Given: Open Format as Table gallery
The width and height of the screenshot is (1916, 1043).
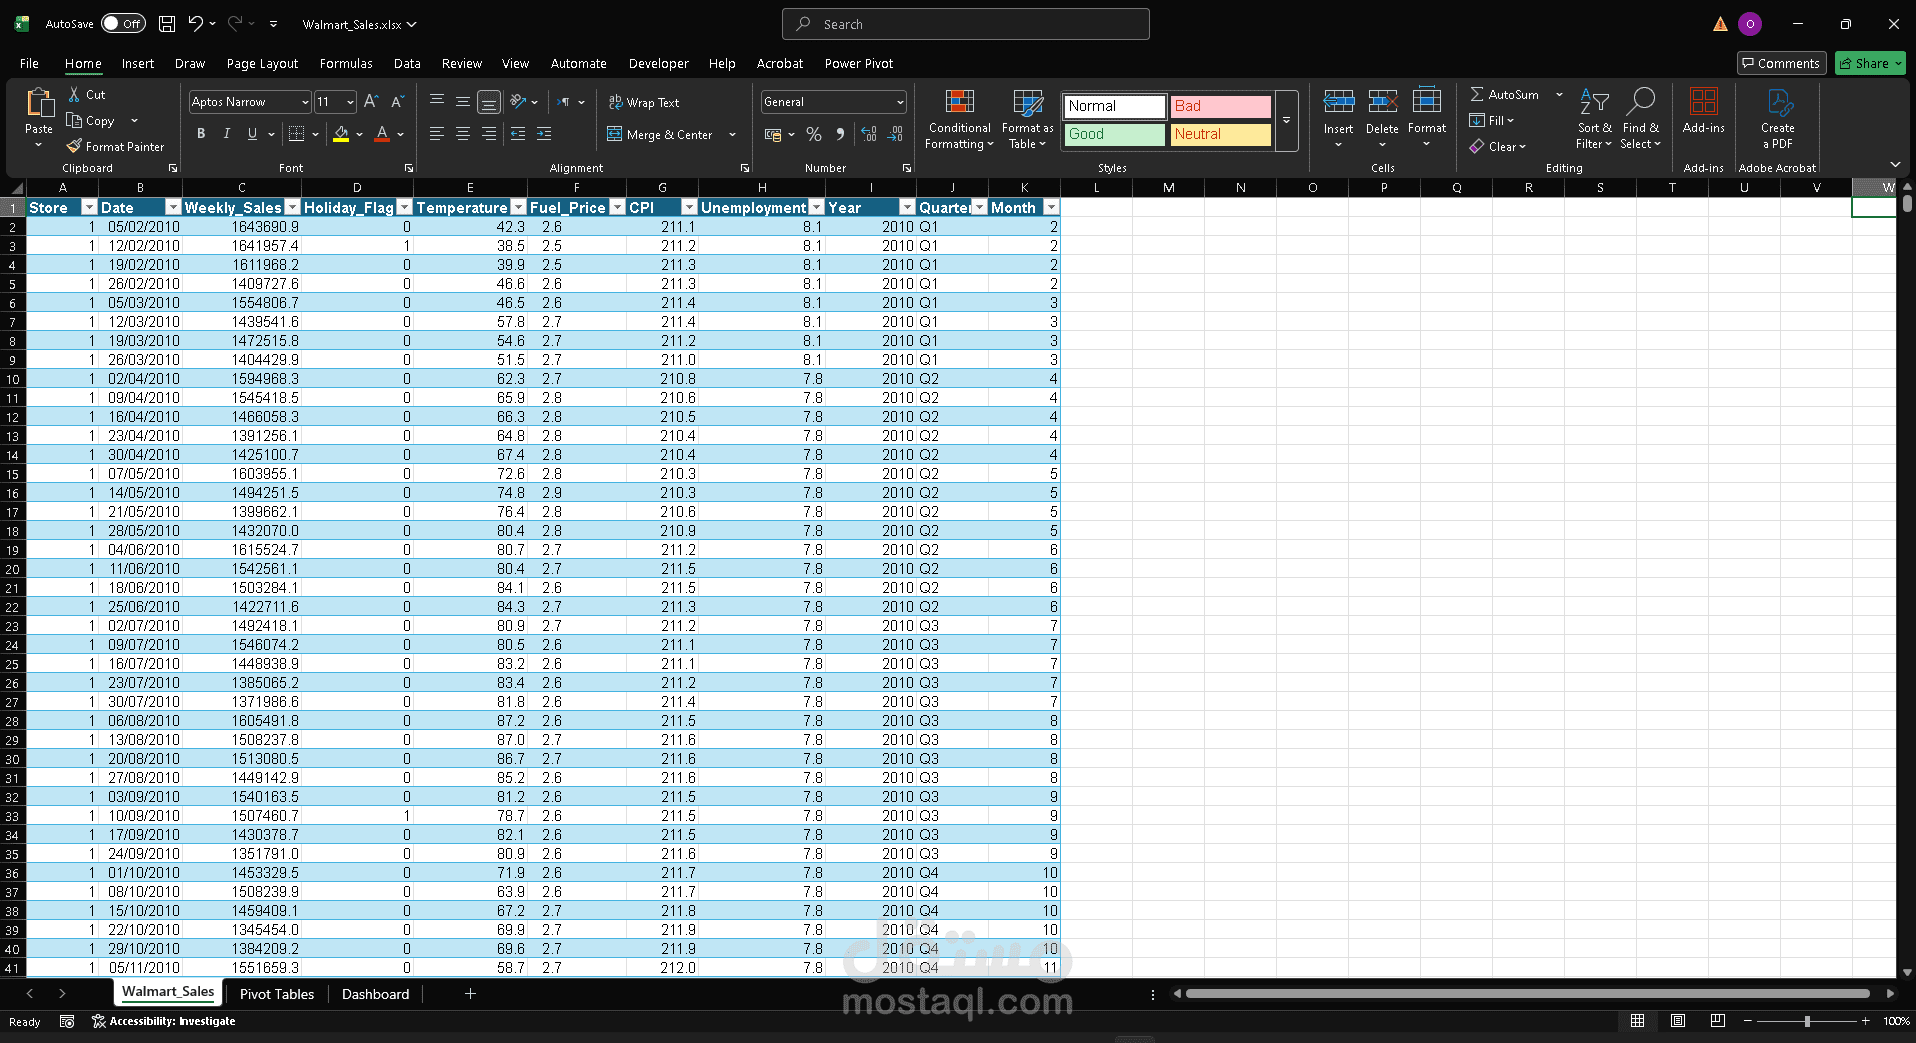Looking at the screenshot, I should 1028,119.
